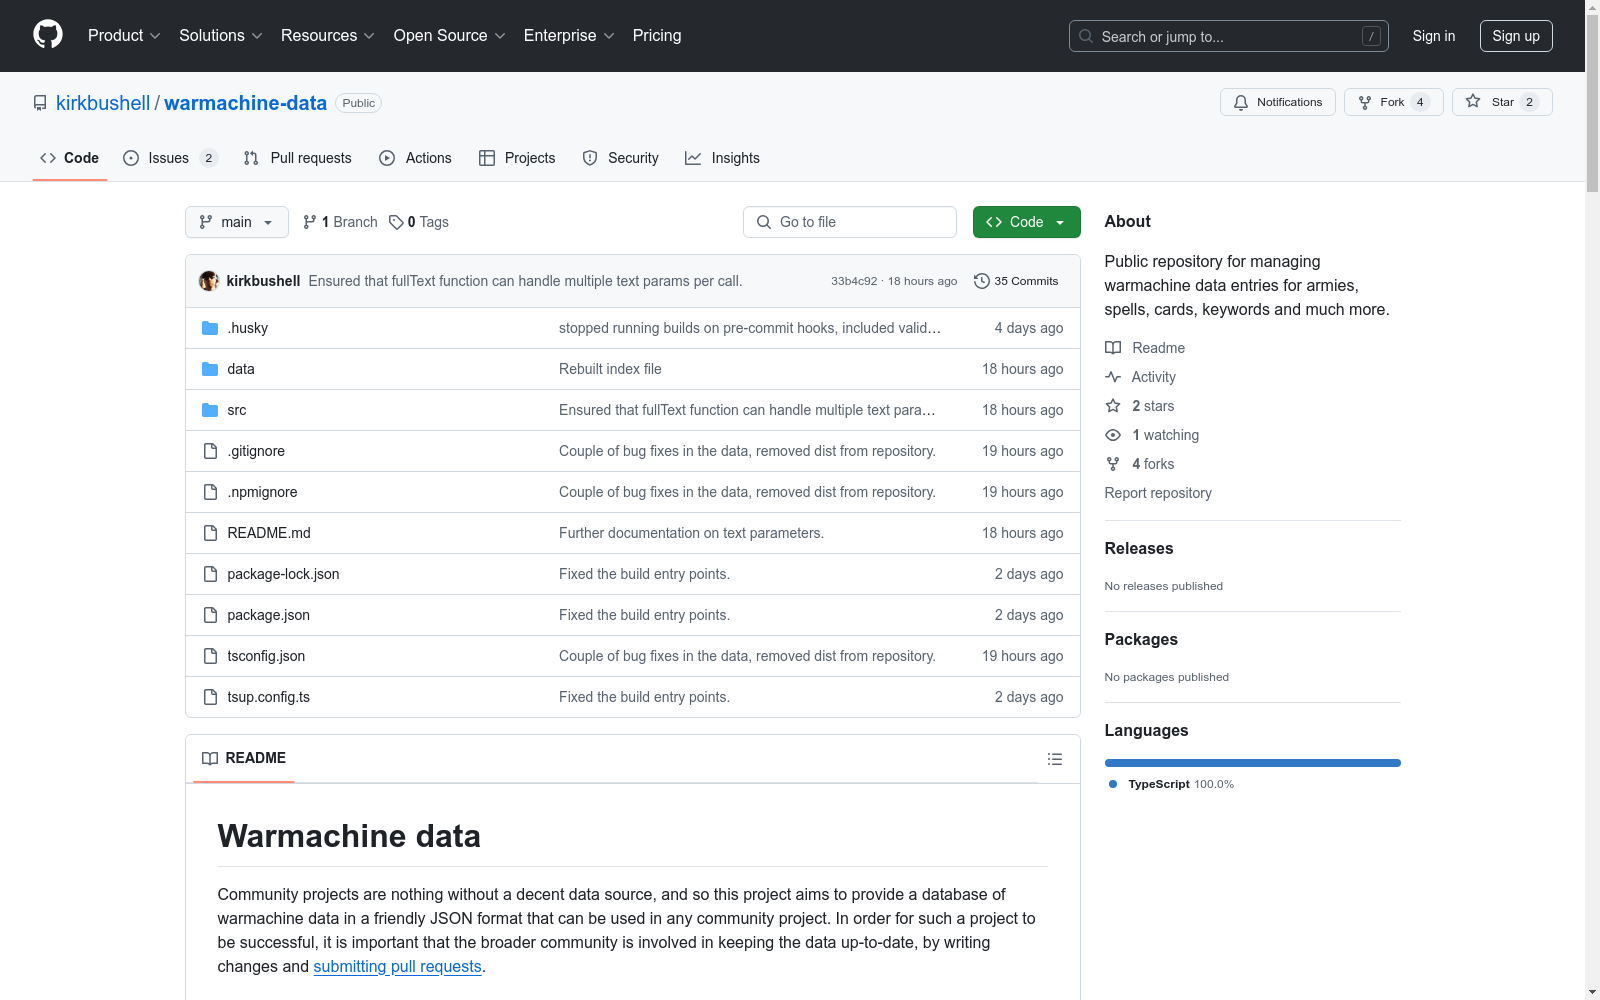Click the data folder icon

click(x=210, y=369)
